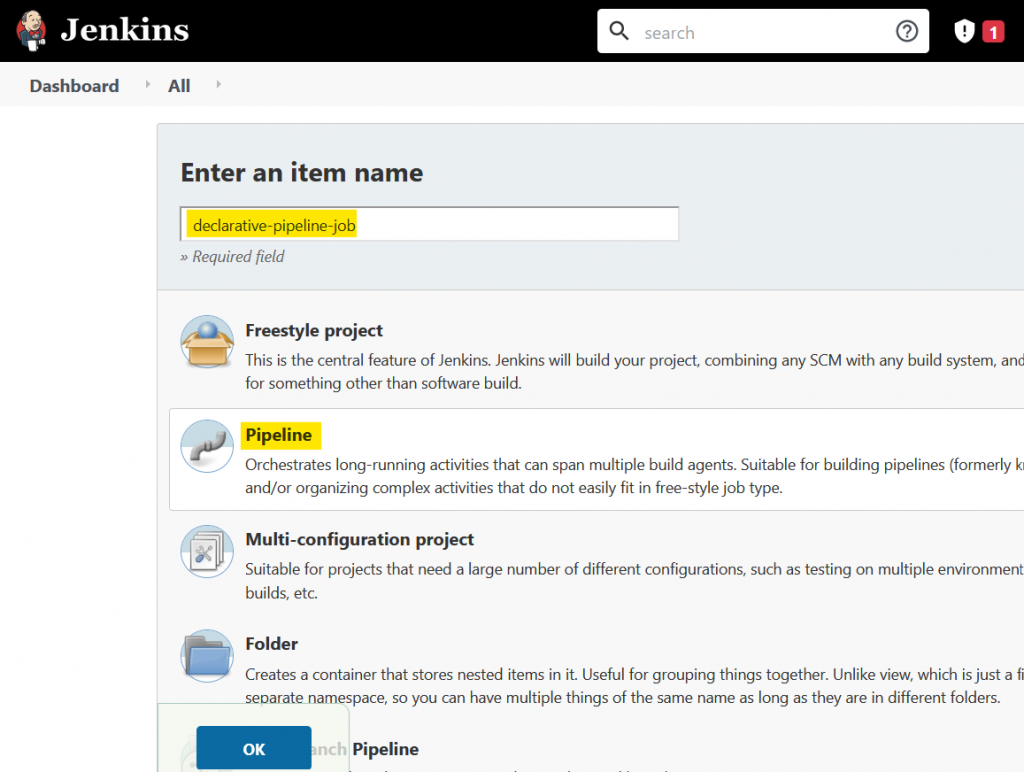Click the Enter an item name heading
The image size is (1024, 772).
[302, 172]
